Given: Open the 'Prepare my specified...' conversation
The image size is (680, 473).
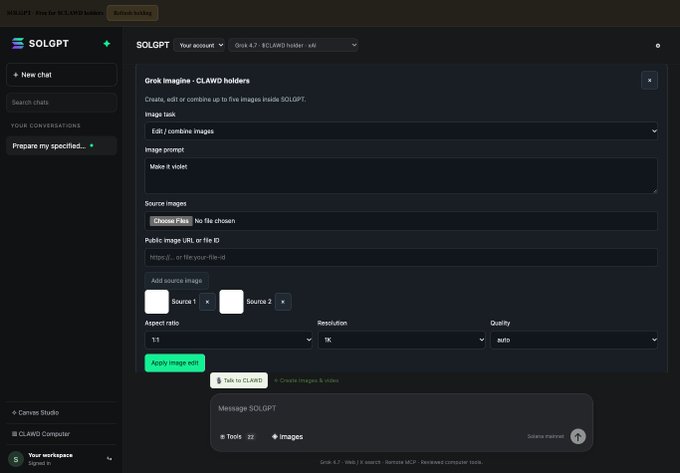Looking at the screenshot, I should click(x=62, y=146).
